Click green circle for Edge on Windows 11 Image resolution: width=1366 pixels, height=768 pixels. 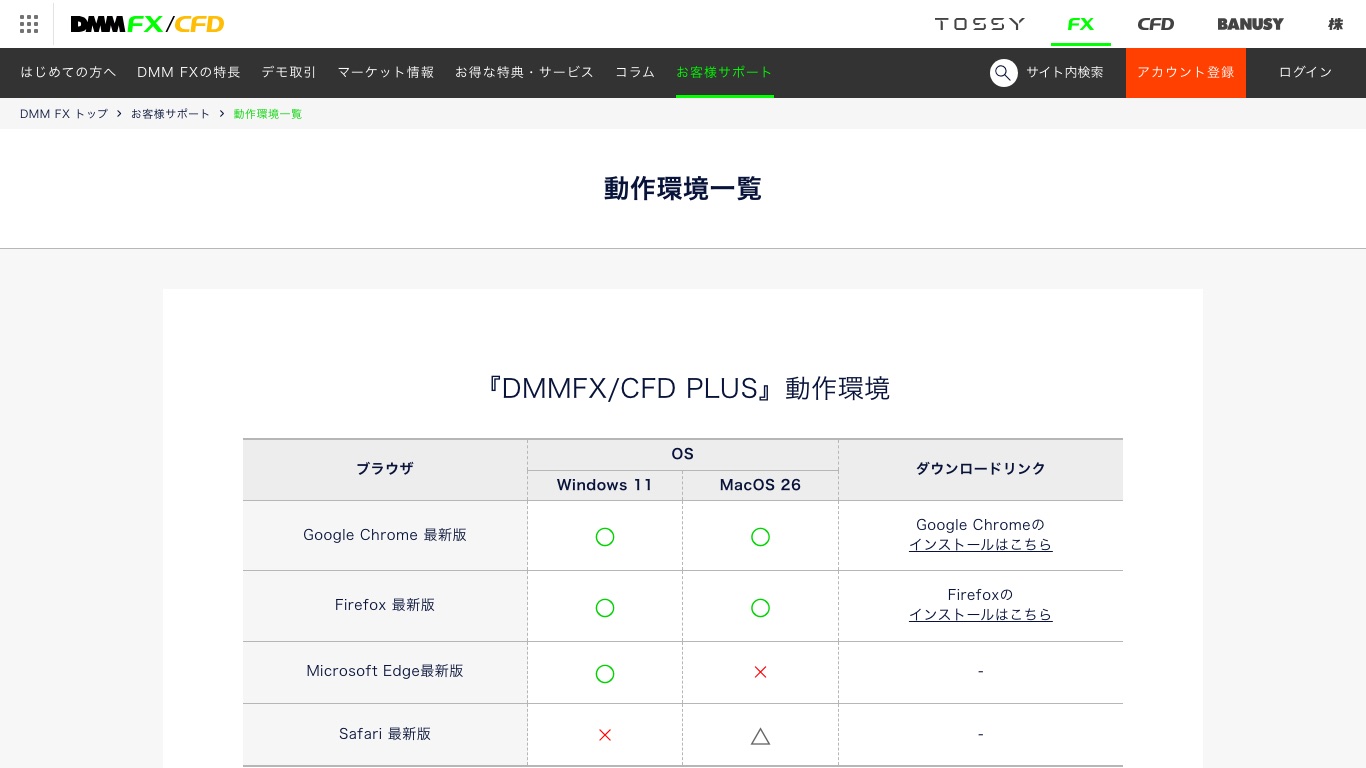605,674
